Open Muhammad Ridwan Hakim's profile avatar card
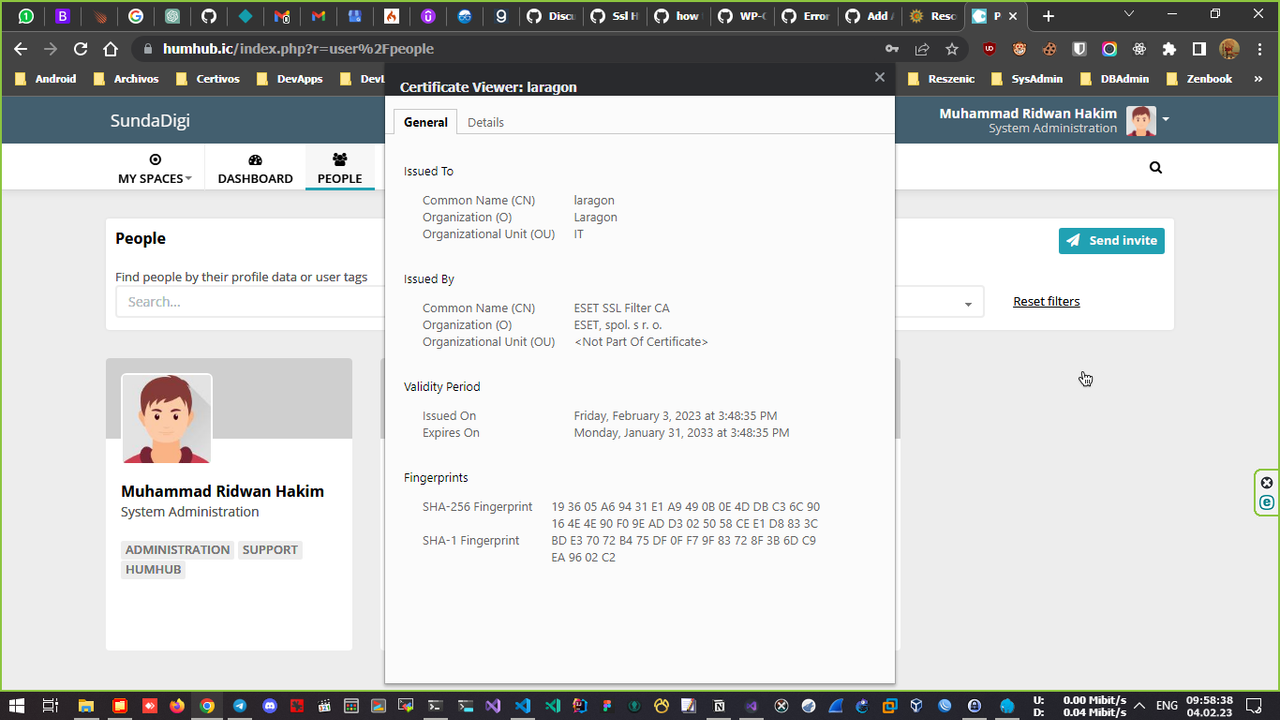 [x=166, y=418]
